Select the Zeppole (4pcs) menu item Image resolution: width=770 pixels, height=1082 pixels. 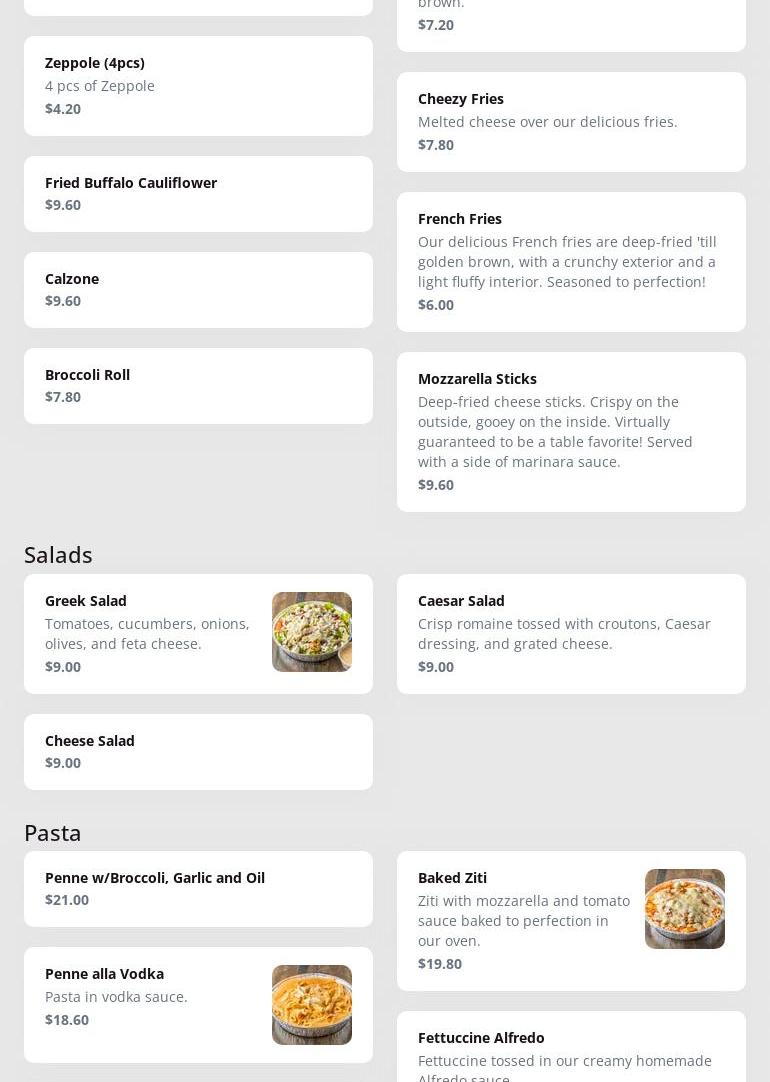[198, 86]
